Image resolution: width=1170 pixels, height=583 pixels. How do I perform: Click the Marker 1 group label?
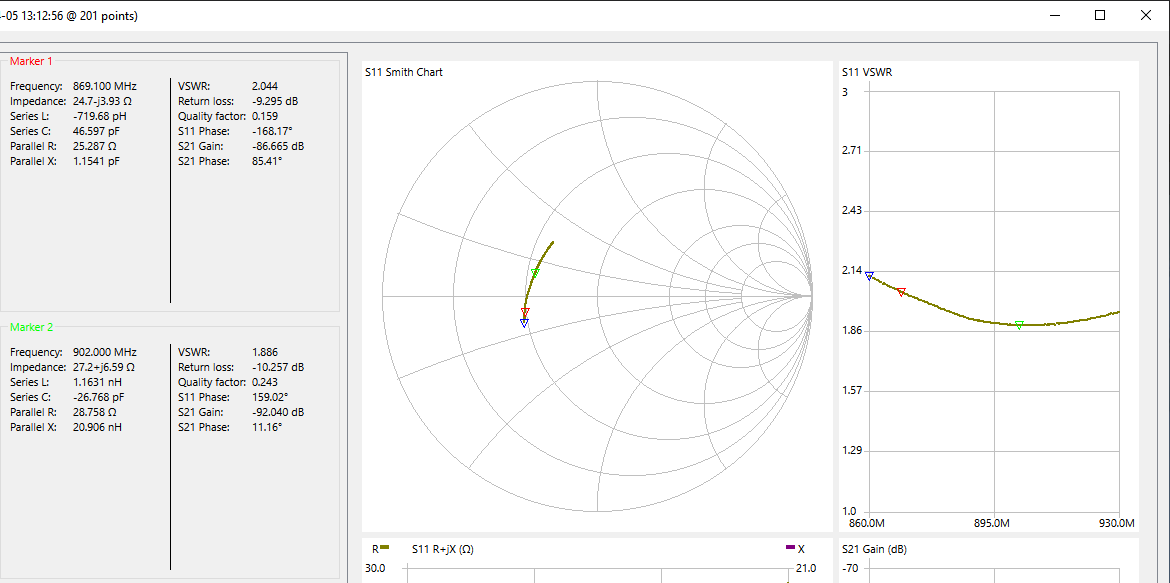pos(31,61)
